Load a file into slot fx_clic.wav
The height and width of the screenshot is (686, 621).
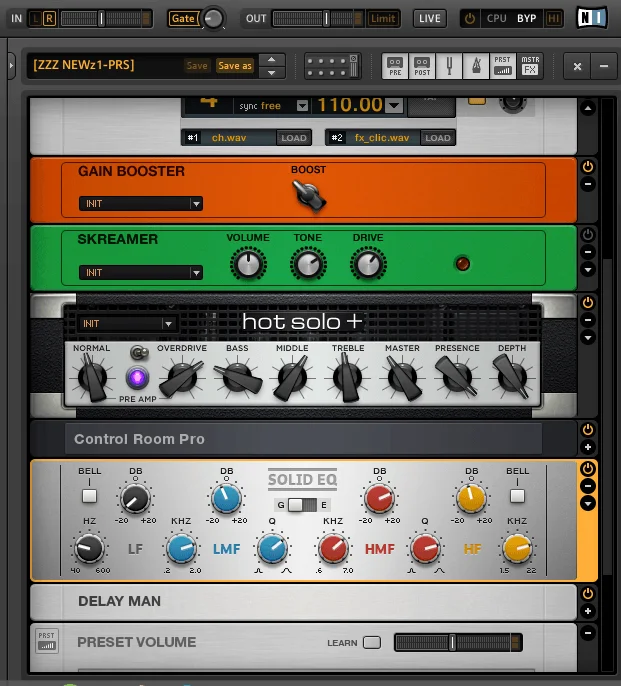[x=438, y=138]
